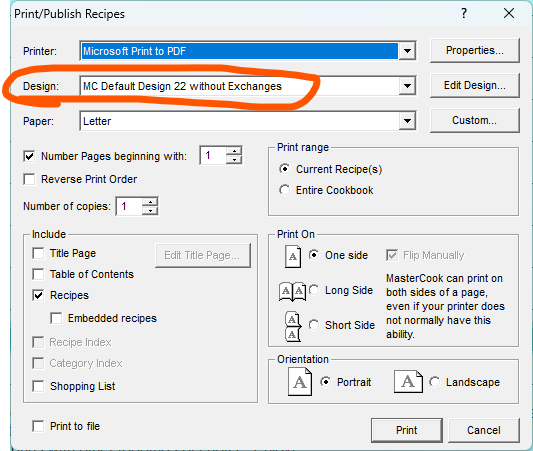The width and height of the screenshot is (533, 451).
Task: Enable the Reverse Print Order checkbox
Action: point(29,179)
